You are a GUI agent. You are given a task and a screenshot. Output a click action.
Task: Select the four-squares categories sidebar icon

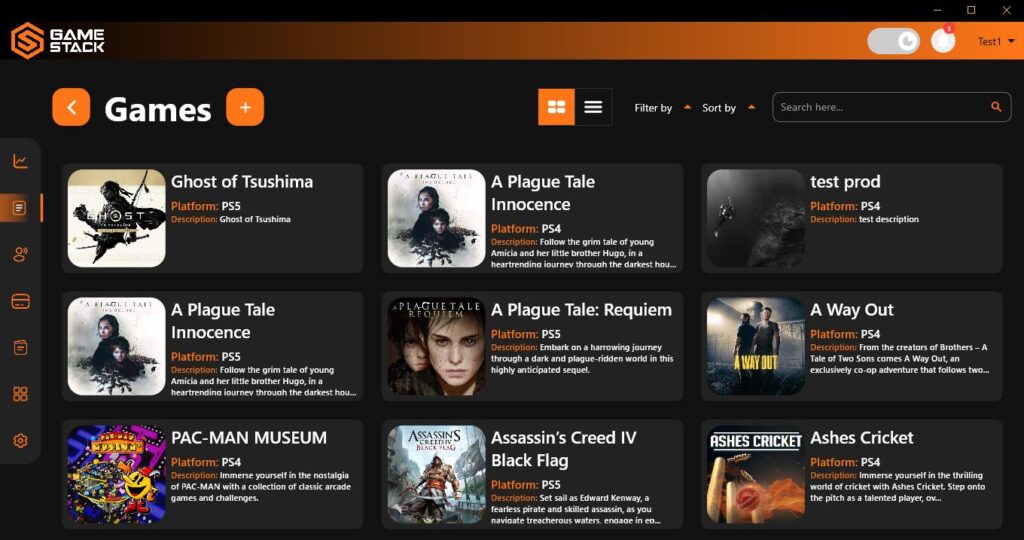(x=20, y=394)
